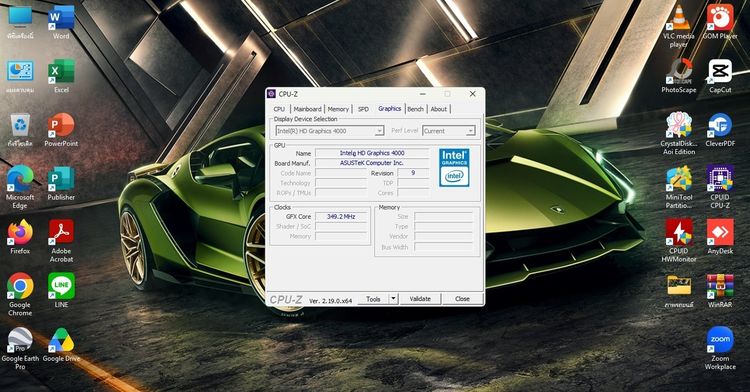Select the Graphics tab
Image resolution: width=750 pixels, height=392 pixels.
tap(390, 109)
